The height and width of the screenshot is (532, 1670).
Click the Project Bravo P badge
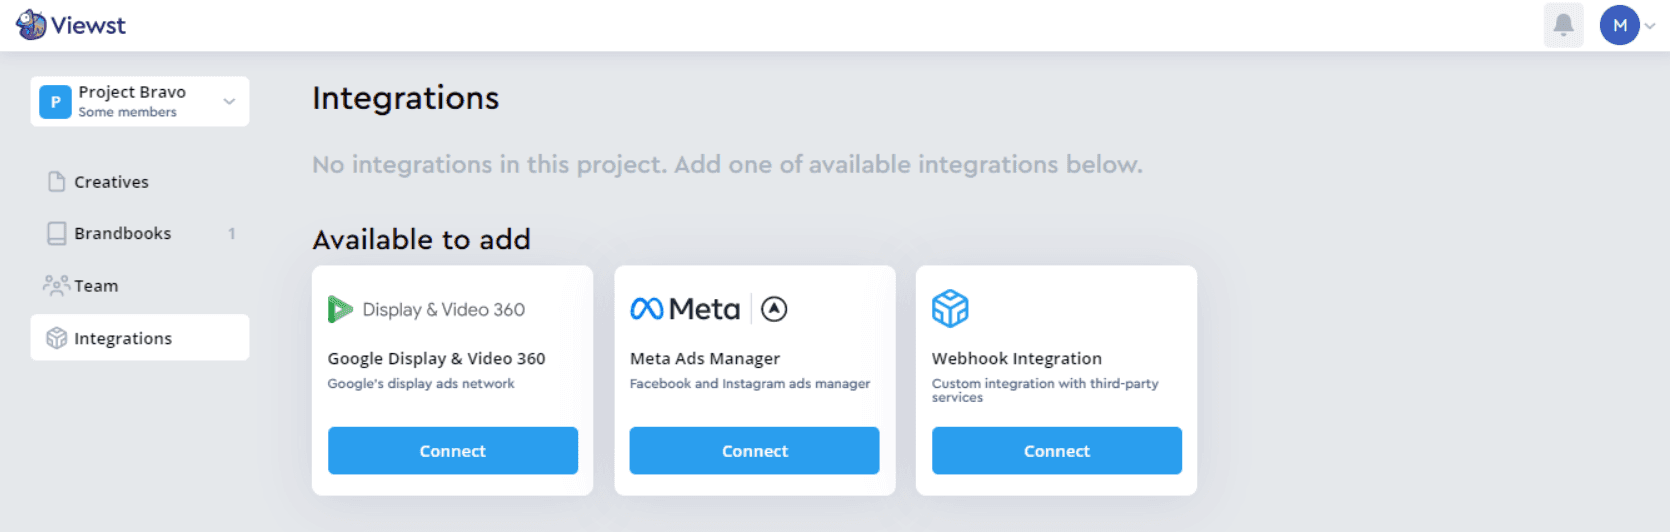pyautogui.click(x=55, y=101)
